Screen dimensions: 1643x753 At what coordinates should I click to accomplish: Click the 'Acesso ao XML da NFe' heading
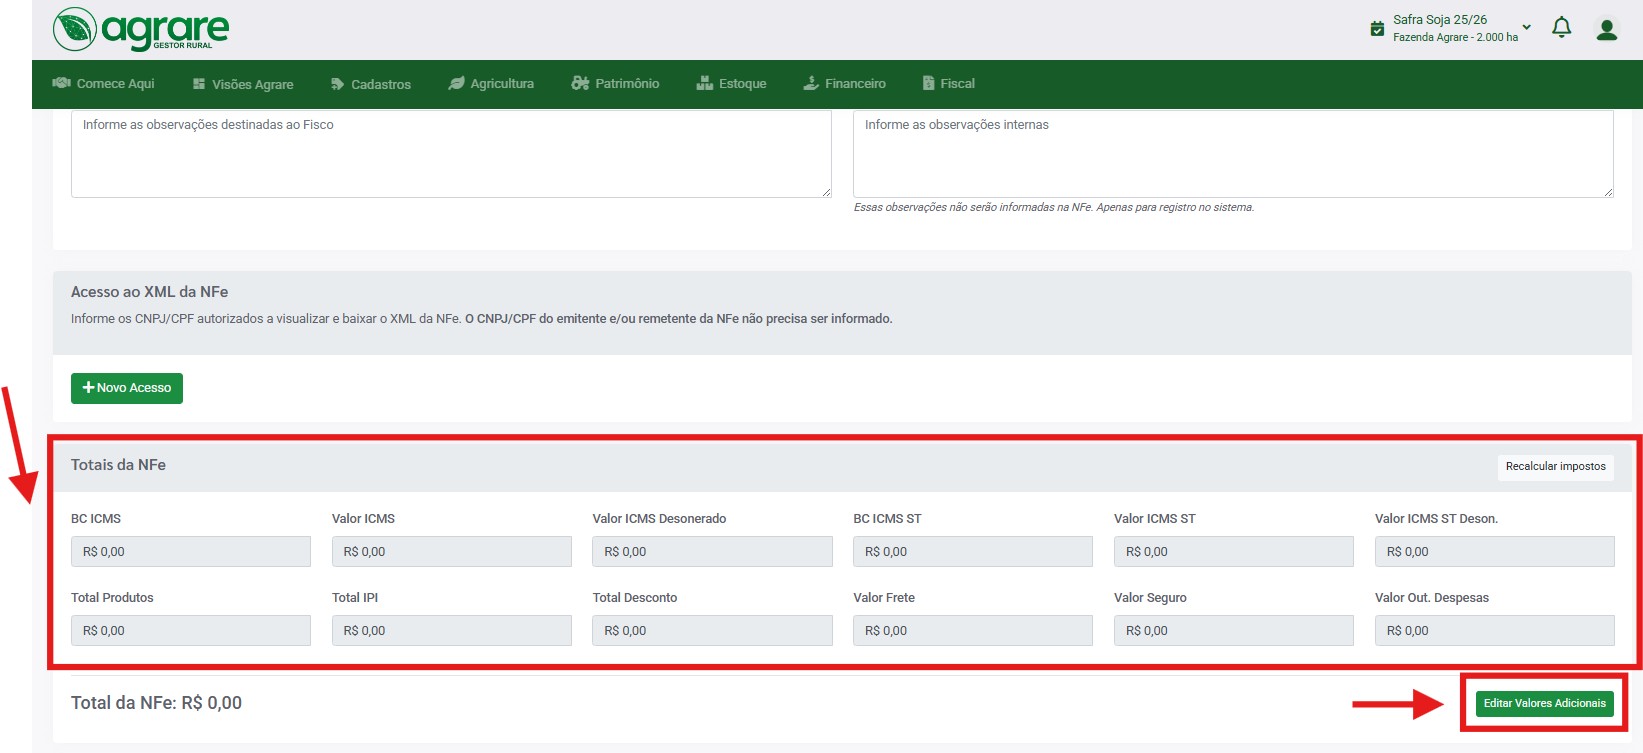point(149,292)
